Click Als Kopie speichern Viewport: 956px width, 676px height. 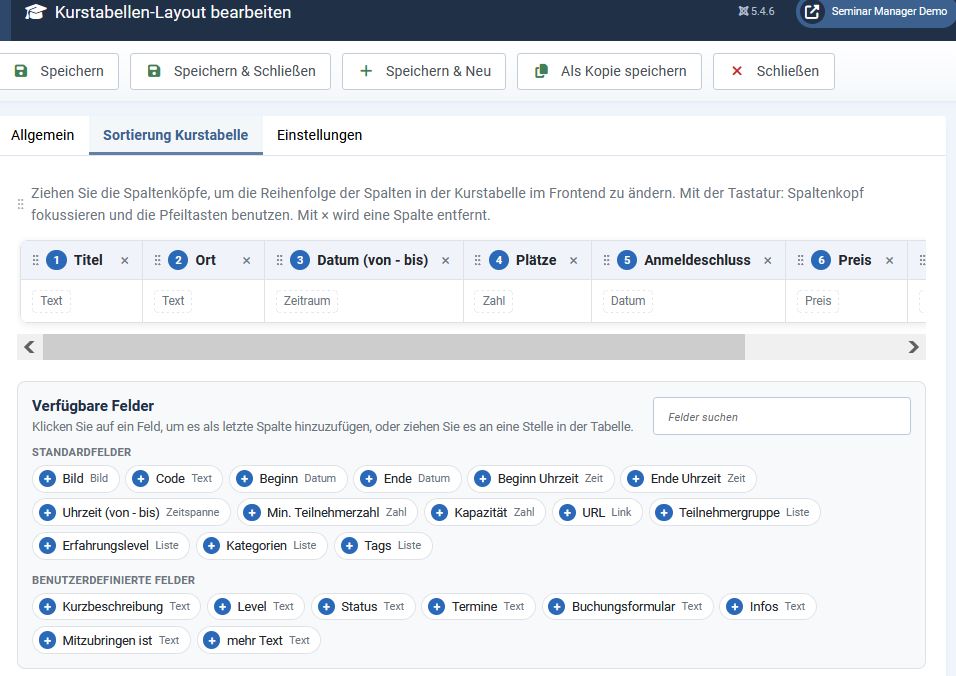click(609, 71)
